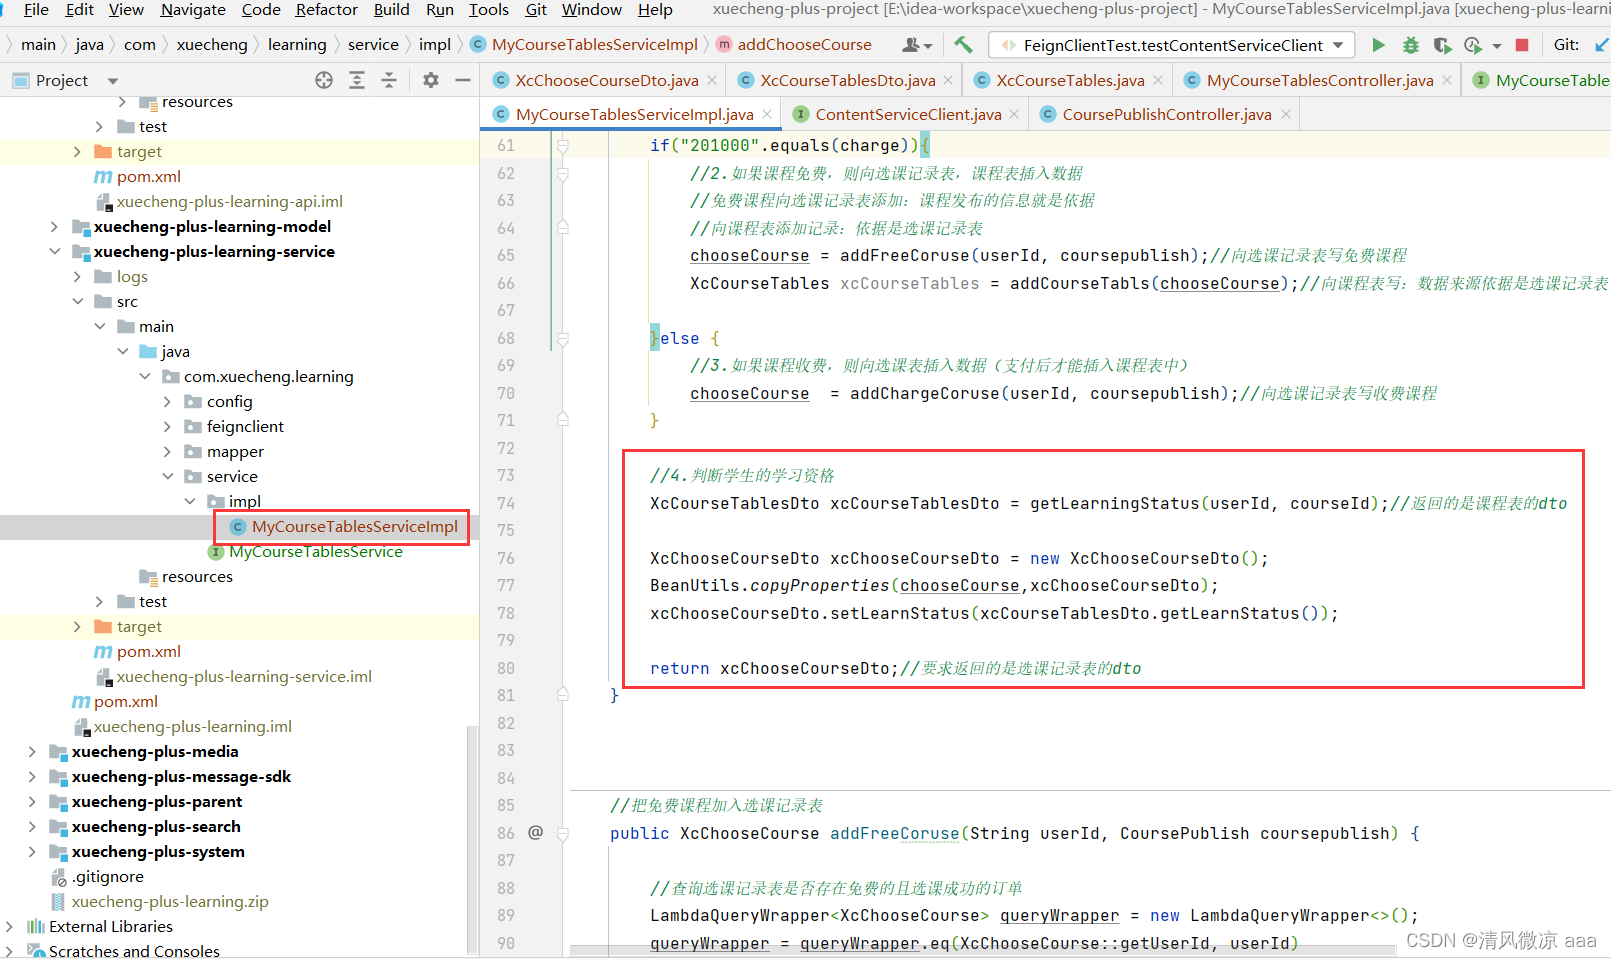Click the gutter @ icon at line 86
Screen dimensions: 1611x959
pos(536,832)
